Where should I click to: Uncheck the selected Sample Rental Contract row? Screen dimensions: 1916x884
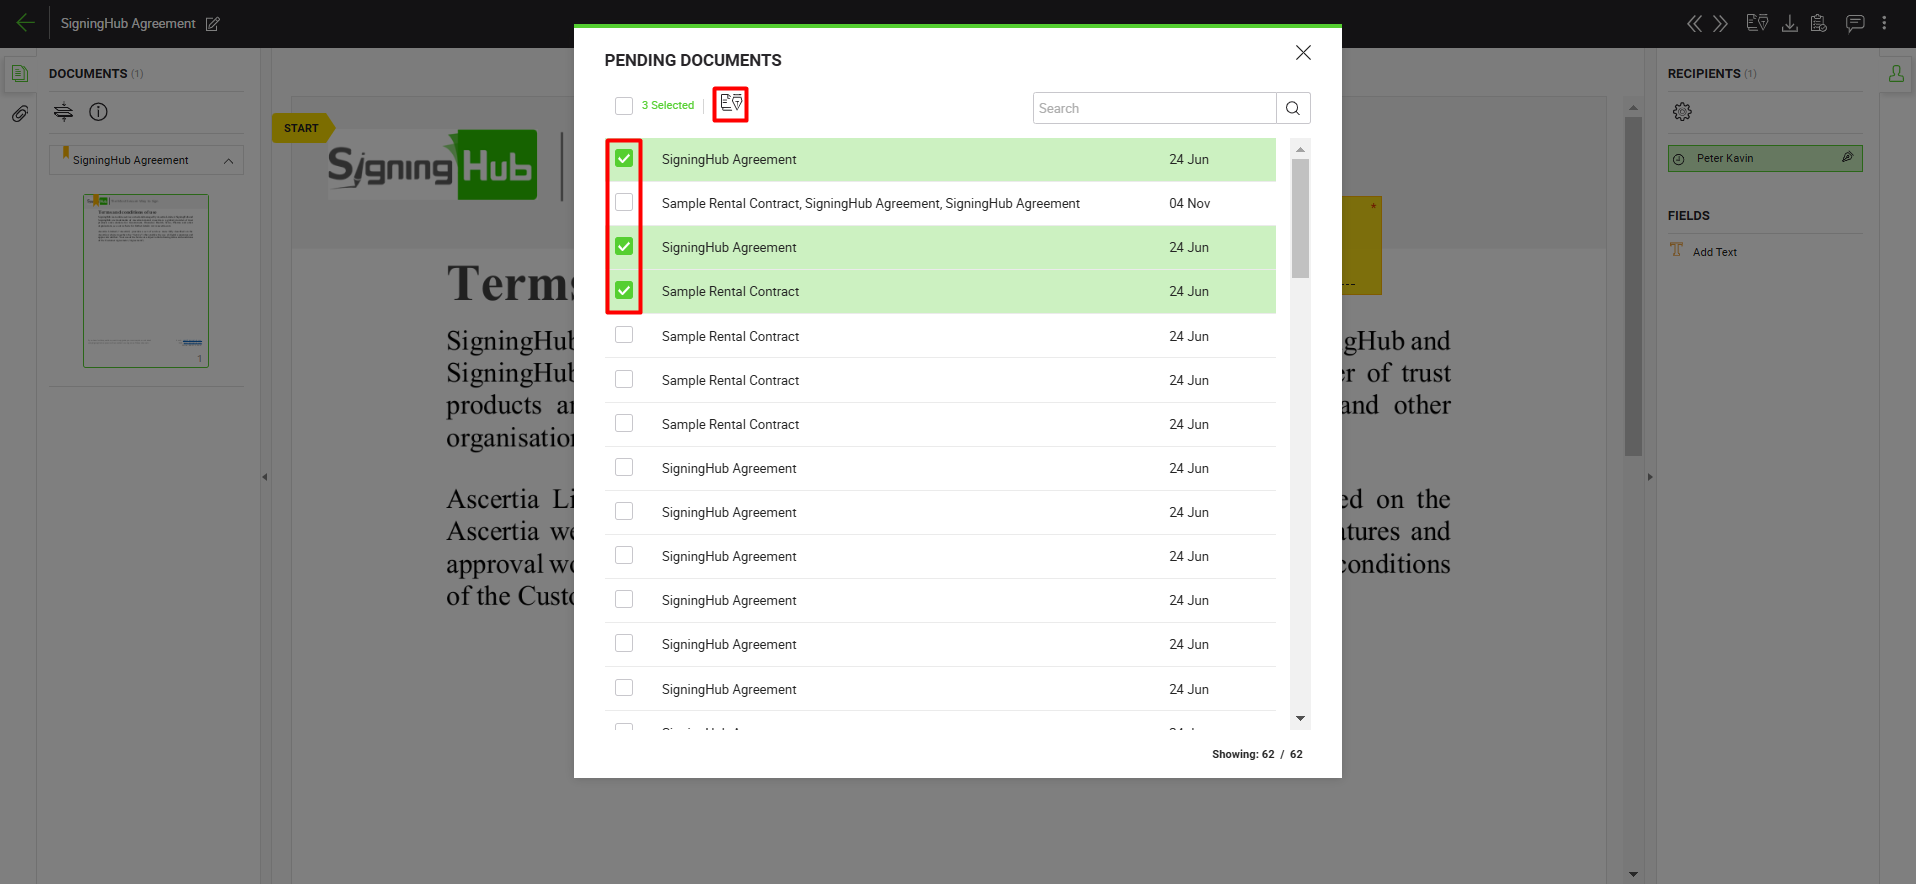(624, 291)
